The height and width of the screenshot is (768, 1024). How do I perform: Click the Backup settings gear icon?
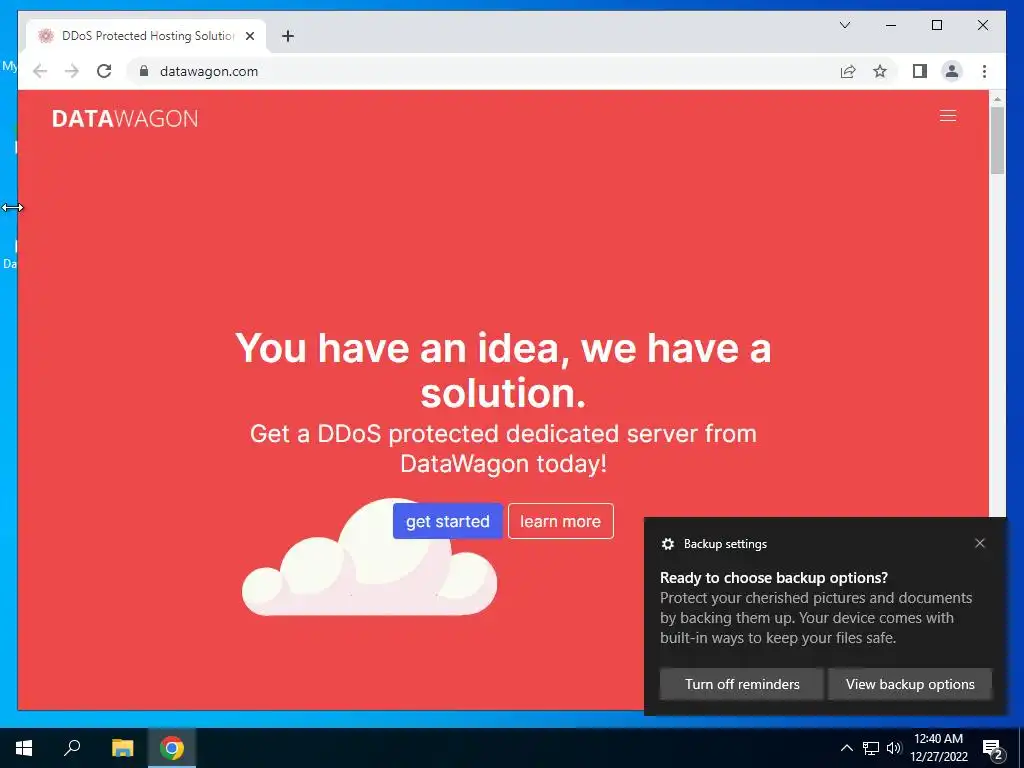[x=667, y=544]
